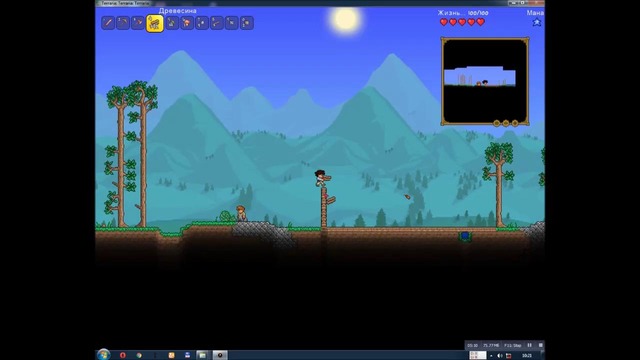Click the active Terraria taskbar button

tap(220, 355)
